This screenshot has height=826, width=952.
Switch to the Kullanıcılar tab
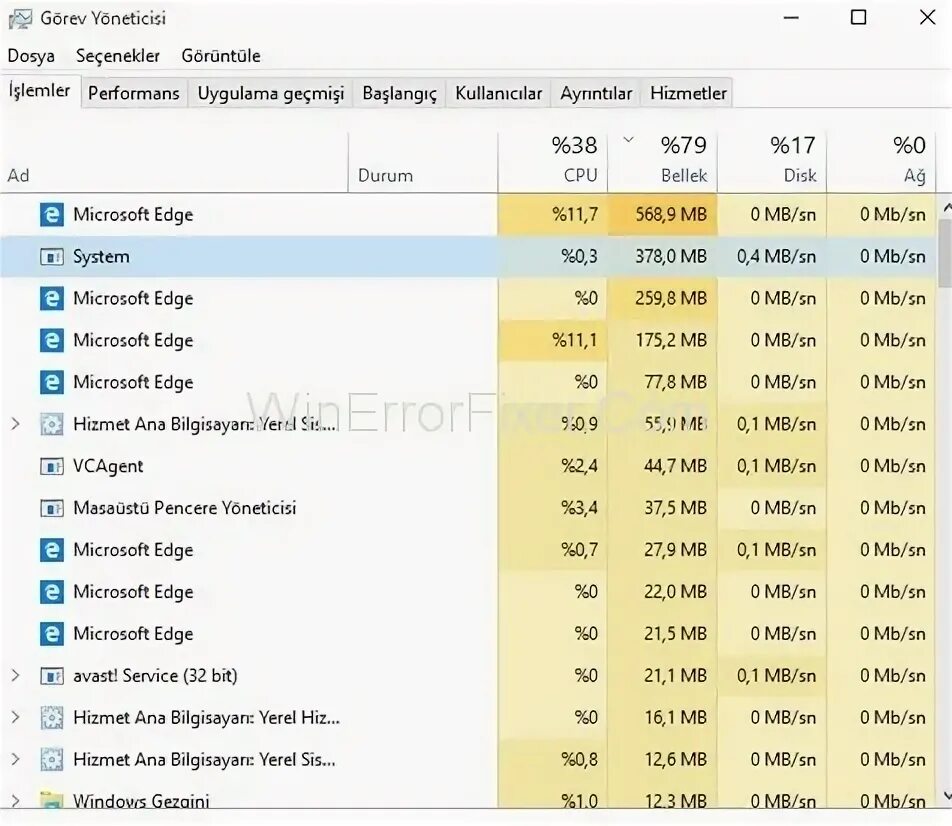tap(498, 93)
